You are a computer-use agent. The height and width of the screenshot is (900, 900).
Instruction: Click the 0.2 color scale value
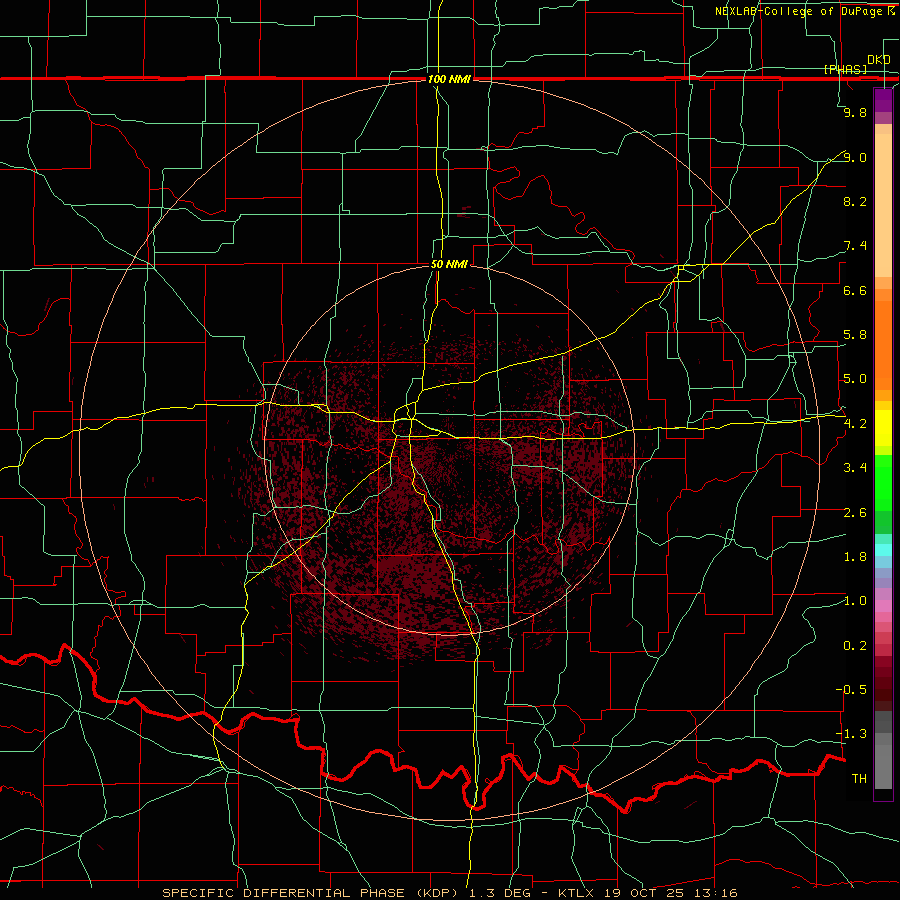(855, 646)
